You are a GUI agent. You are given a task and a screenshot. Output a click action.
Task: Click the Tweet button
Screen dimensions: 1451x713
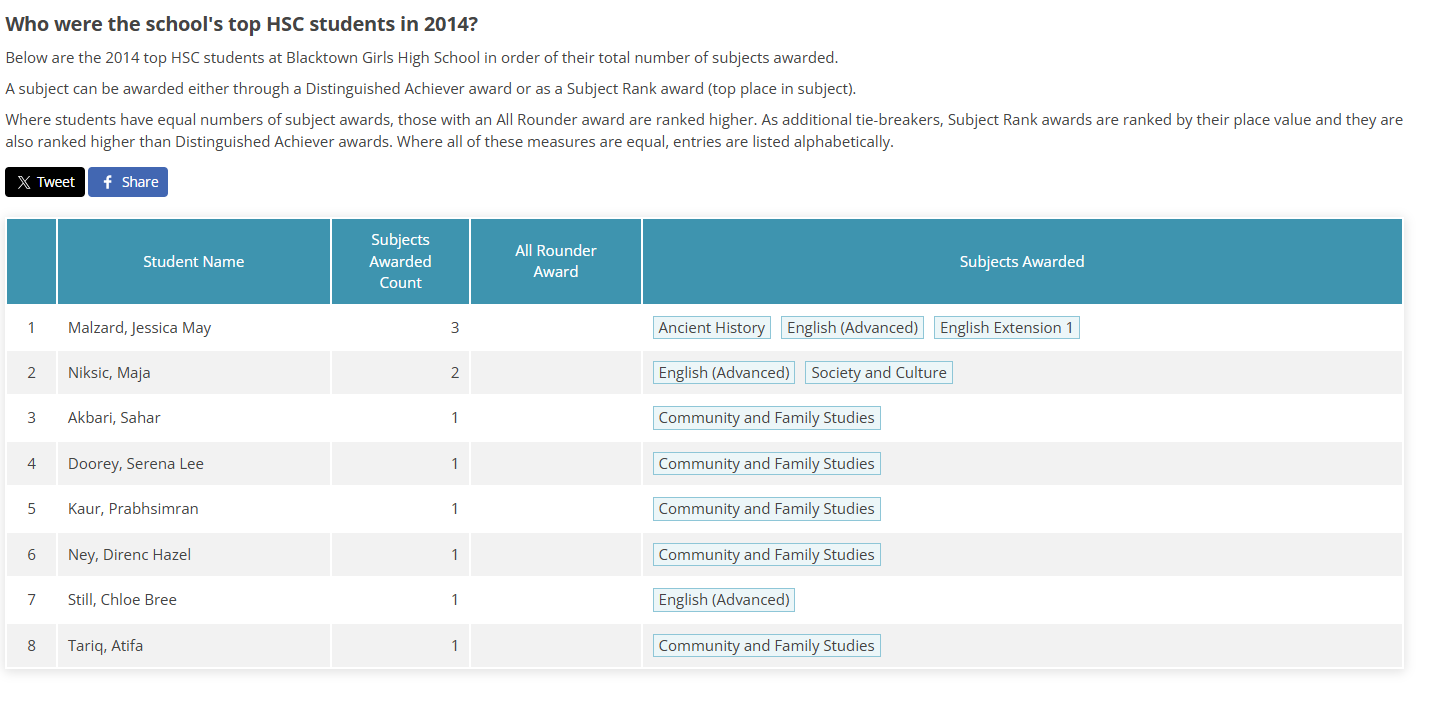click(x=45, y=182)
